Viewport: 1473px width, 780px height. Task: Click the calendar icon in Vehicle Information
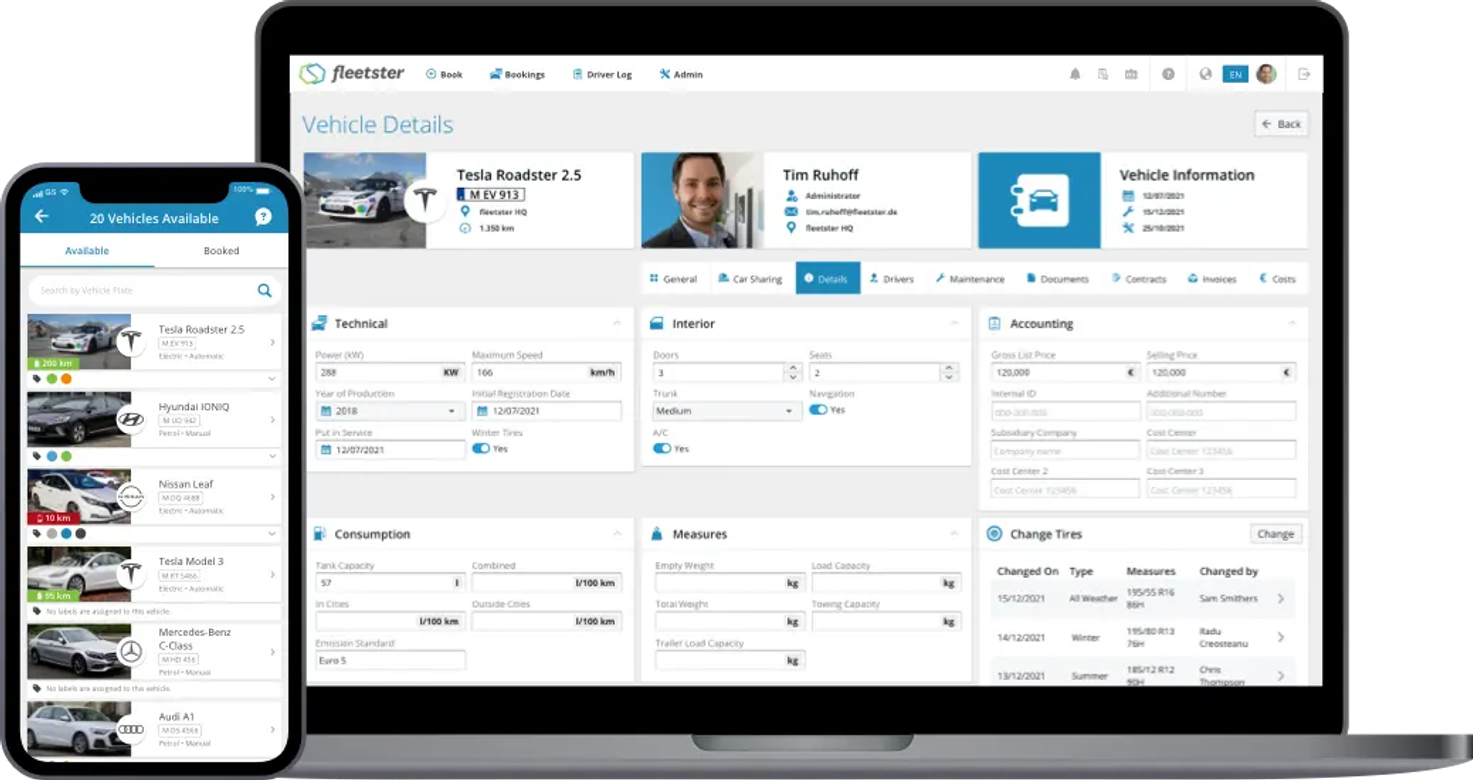[1128, 196]
